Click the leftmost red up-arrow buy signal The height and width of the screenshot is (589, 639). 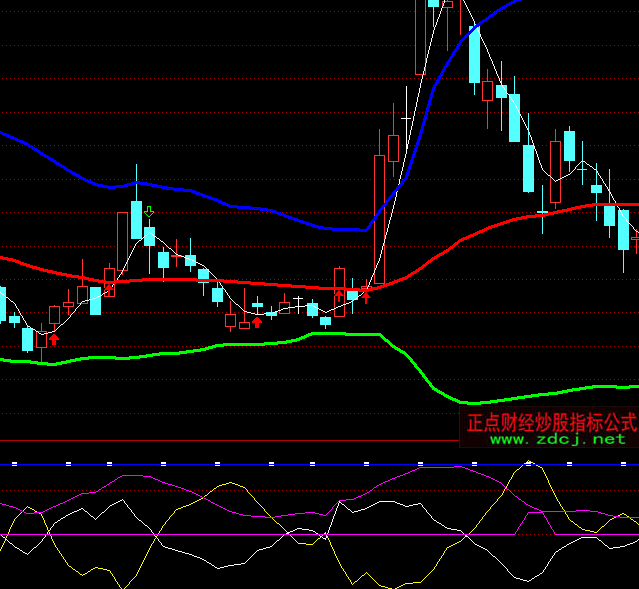[x=54, y=339]
